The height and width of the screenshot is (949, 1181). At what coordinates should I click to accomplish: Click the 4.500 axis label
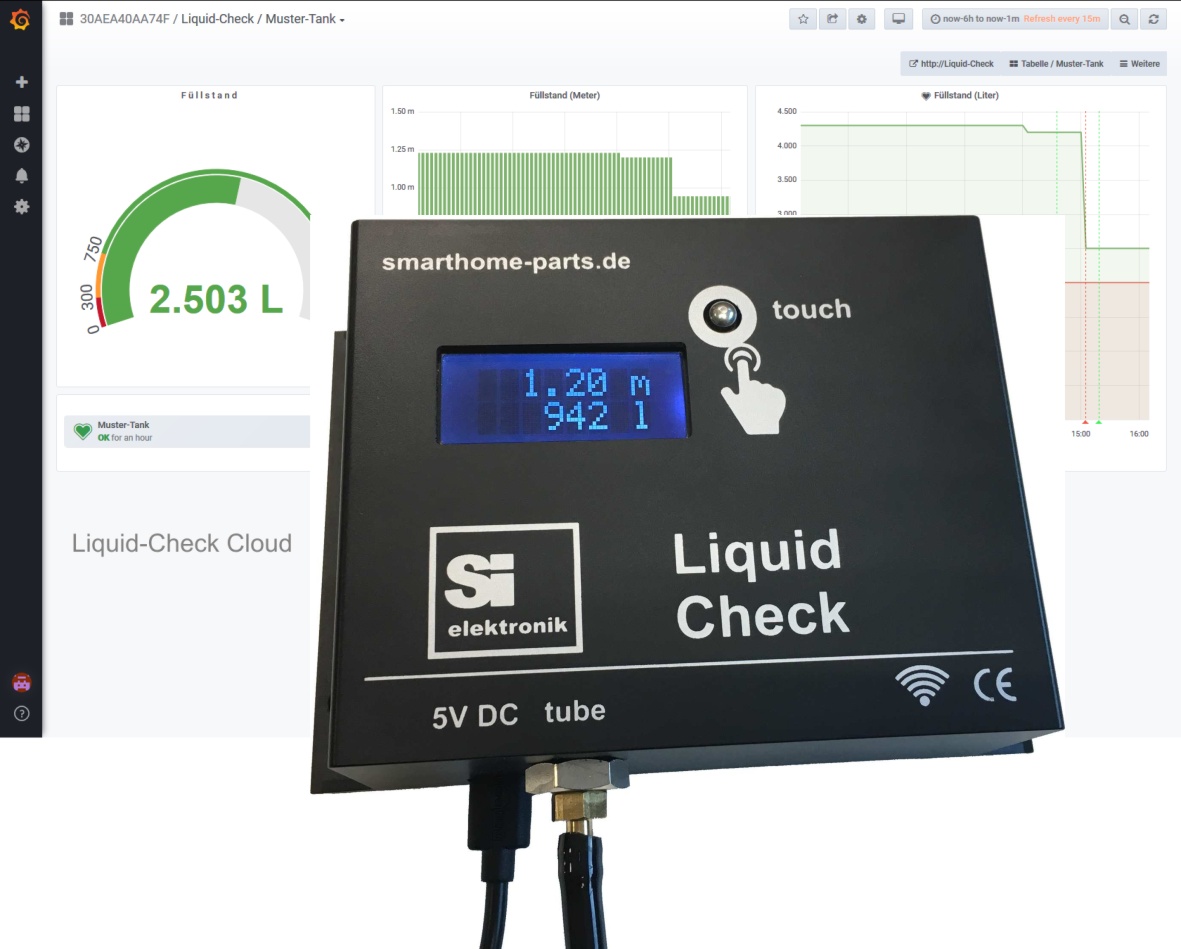point(787,111)
